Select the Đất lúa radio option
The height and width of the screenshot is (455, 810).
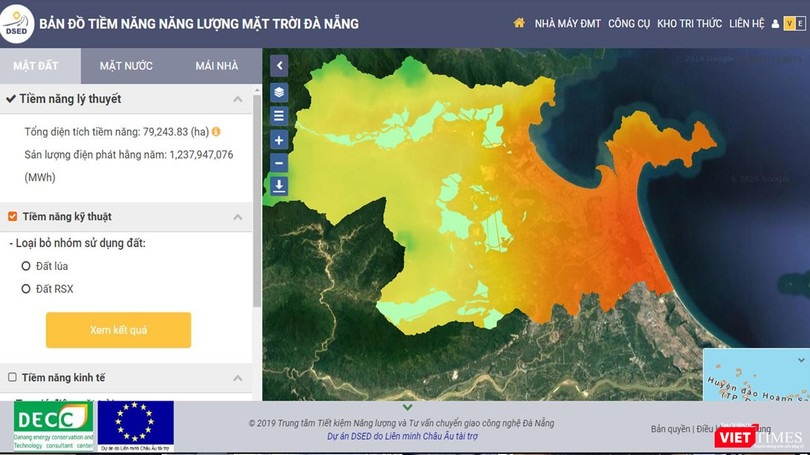click(x=26, y=266)
